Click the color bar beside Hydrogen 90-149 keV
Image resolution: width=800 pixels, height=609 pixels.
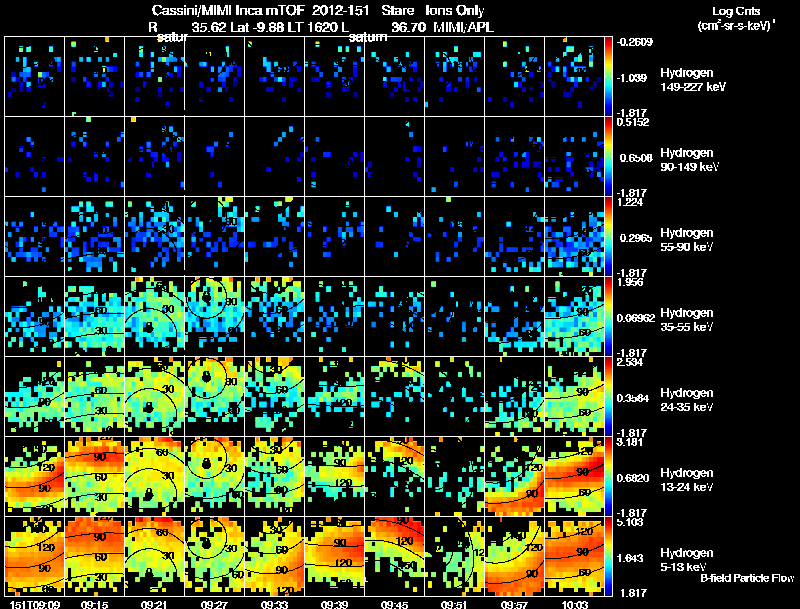click(x=608, y=157)
